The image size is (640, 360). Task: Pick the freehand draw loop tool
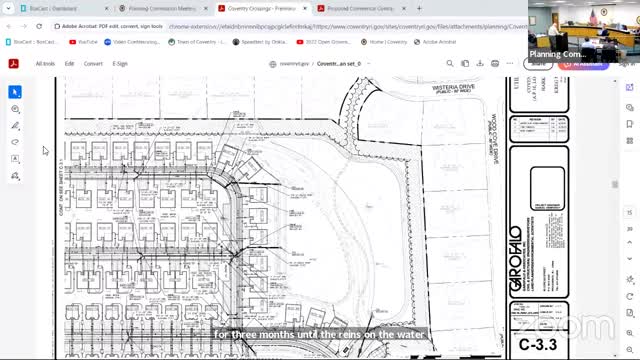click(x=15, y=142)
